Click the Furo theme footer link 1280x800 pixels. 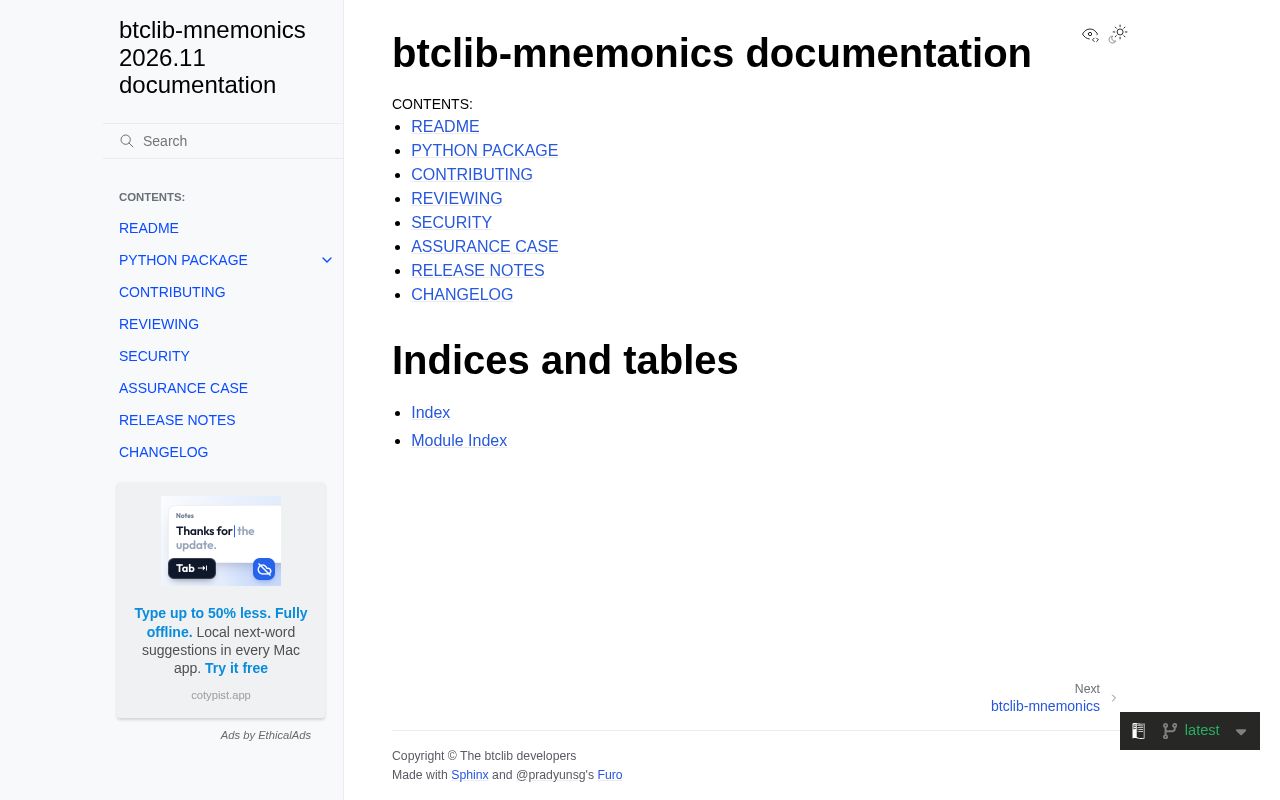coord(610,775)
